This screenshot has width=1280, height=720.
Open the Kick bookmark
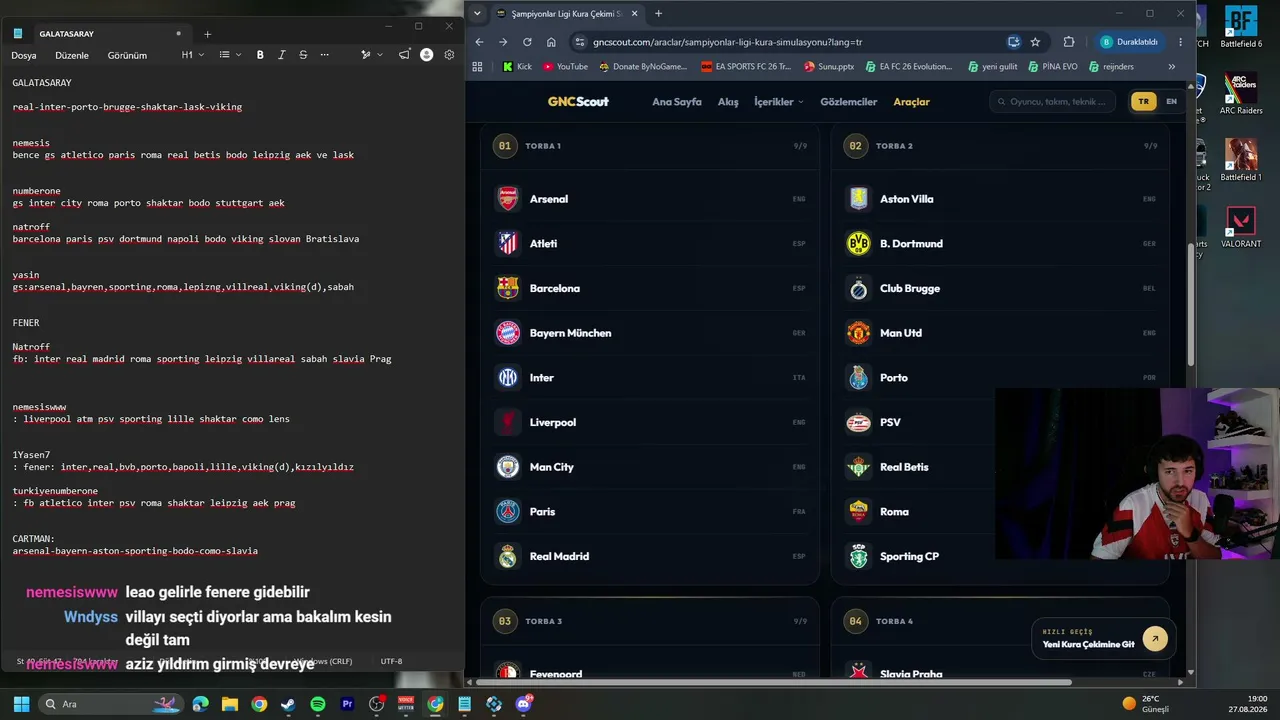point(517,67)
